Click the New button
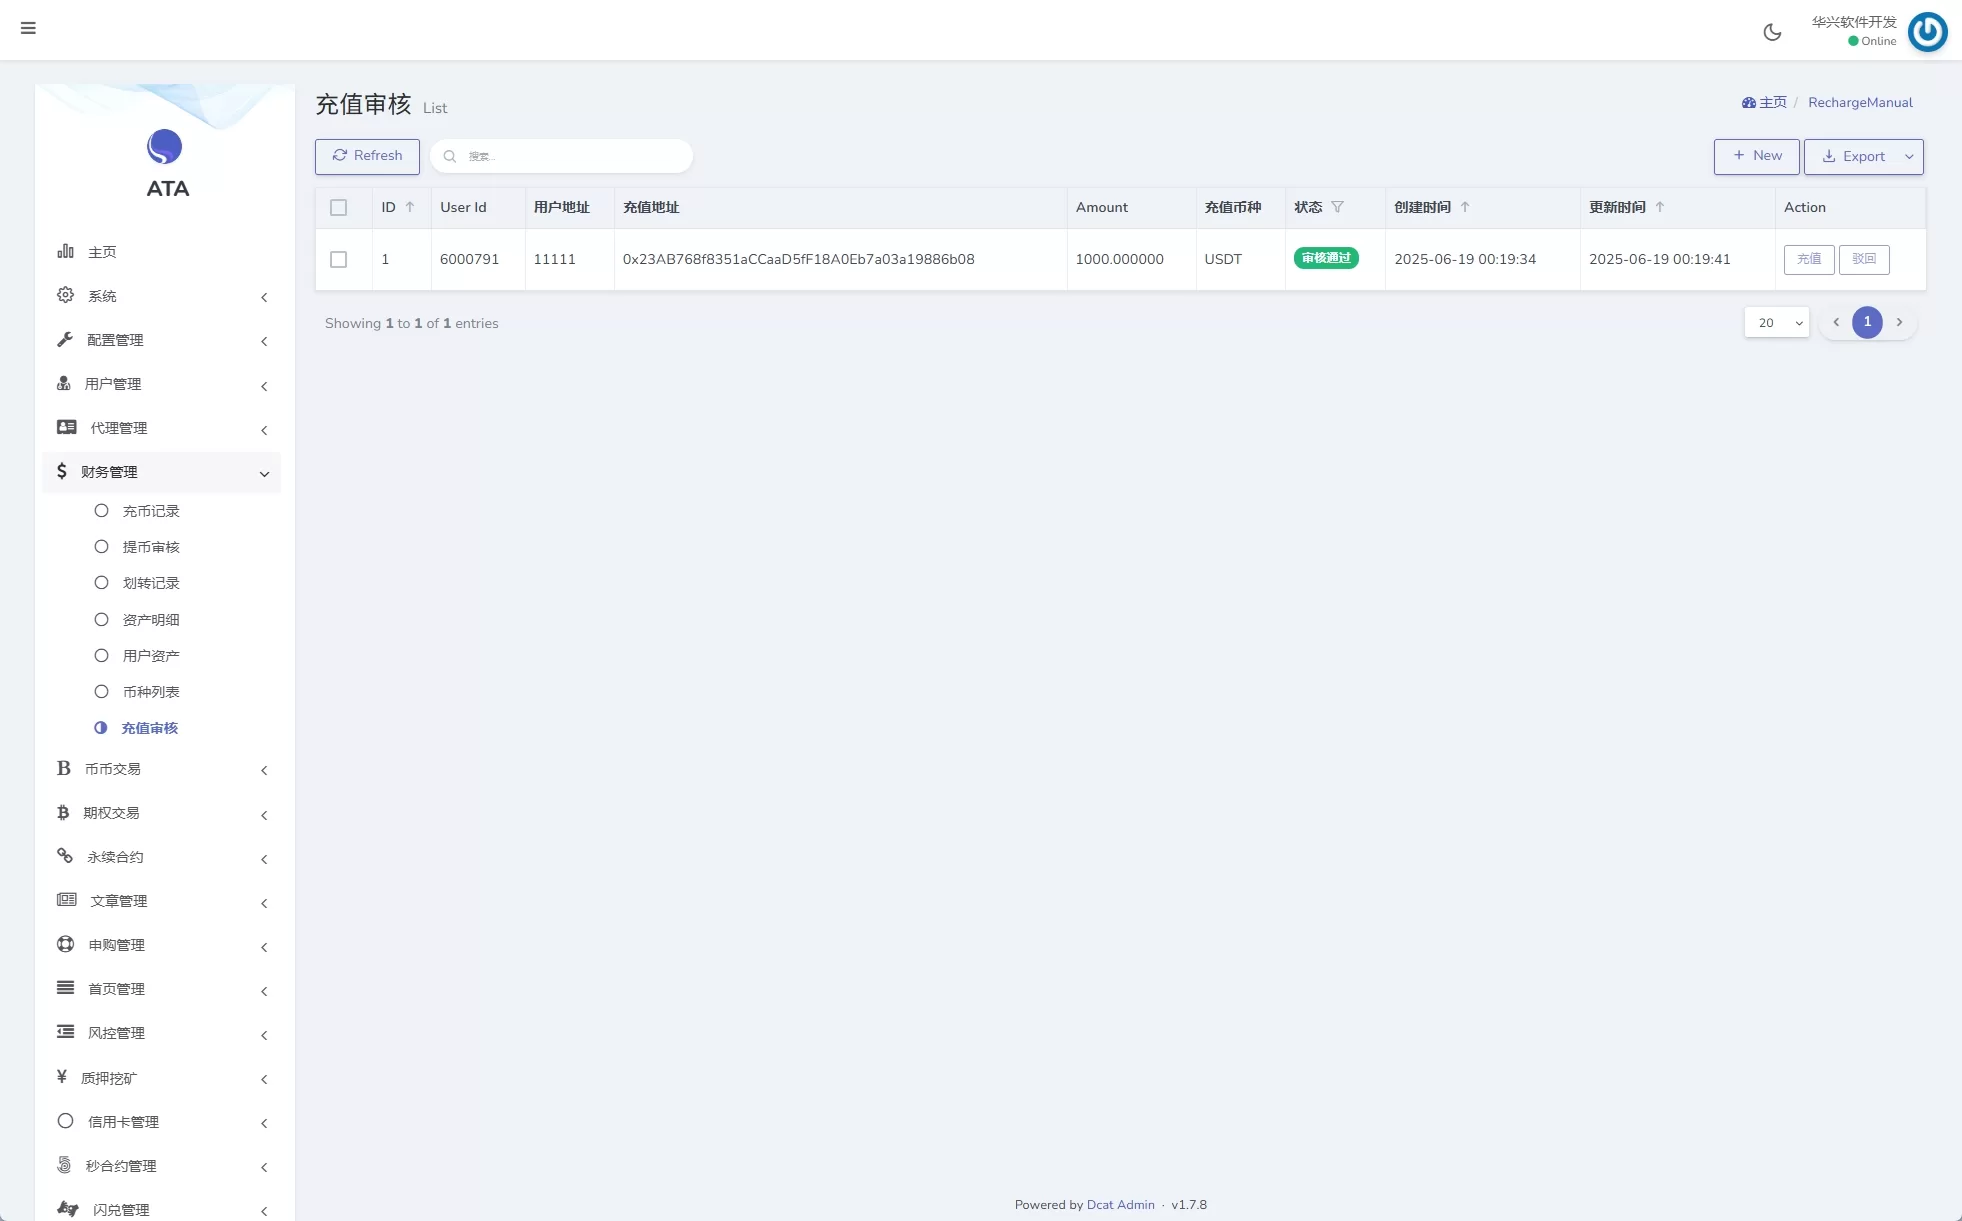The image size is (1962, 1221). point(1756,156)
